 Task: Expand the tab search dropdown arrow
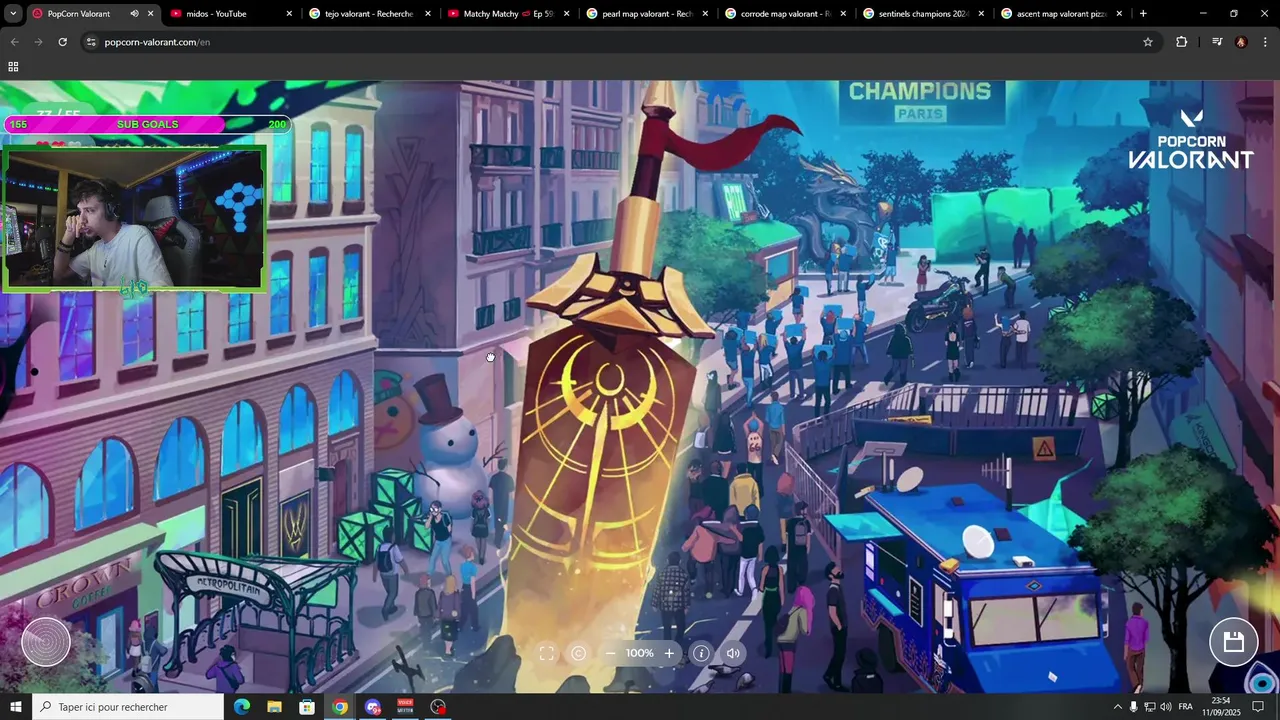coord(13,14)
